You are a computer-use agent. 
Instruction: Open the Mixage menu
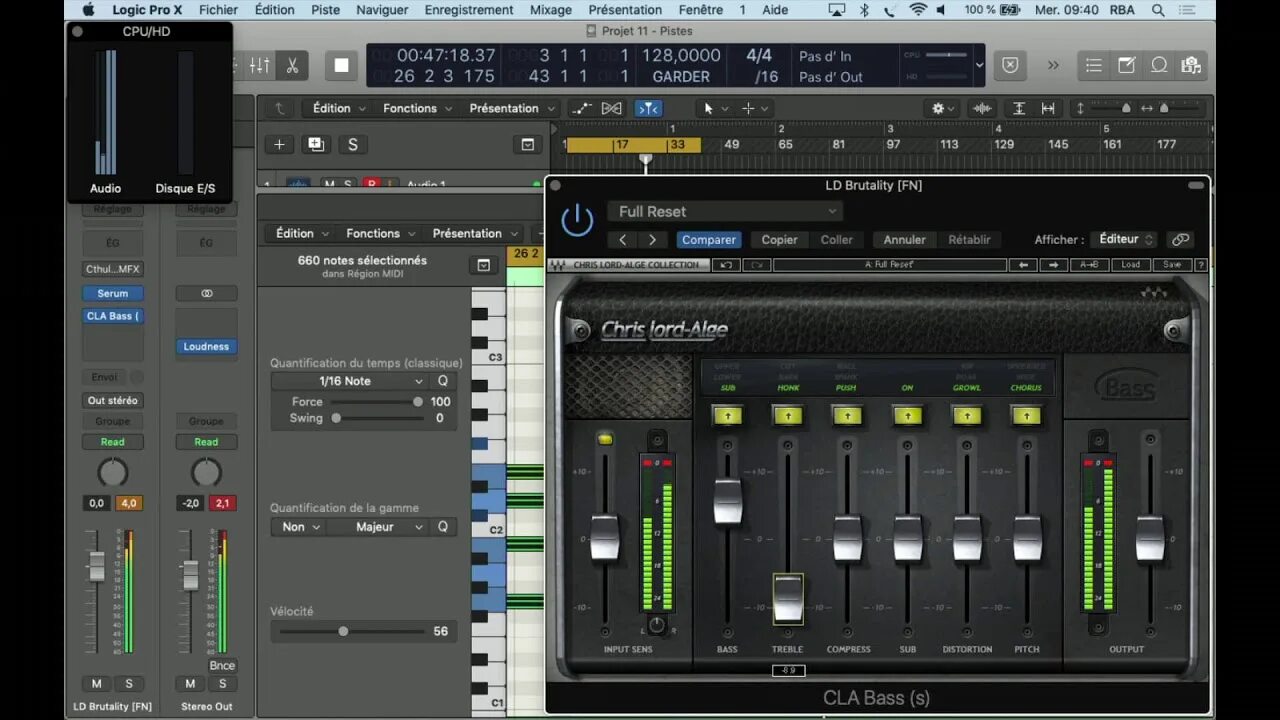click(550, 10)
